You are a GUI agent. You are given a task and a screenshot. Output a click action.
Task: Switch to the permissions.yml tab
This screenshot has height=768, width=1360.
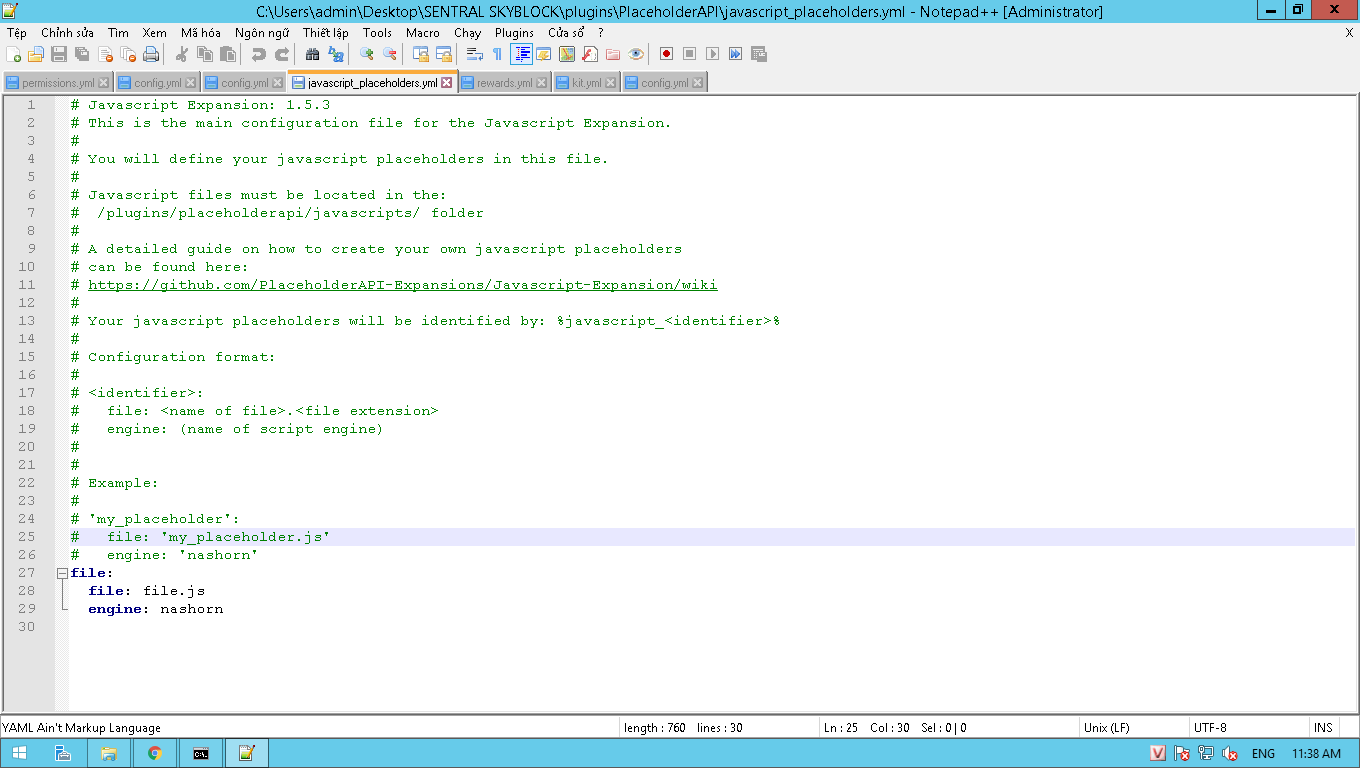pos(58,83)
